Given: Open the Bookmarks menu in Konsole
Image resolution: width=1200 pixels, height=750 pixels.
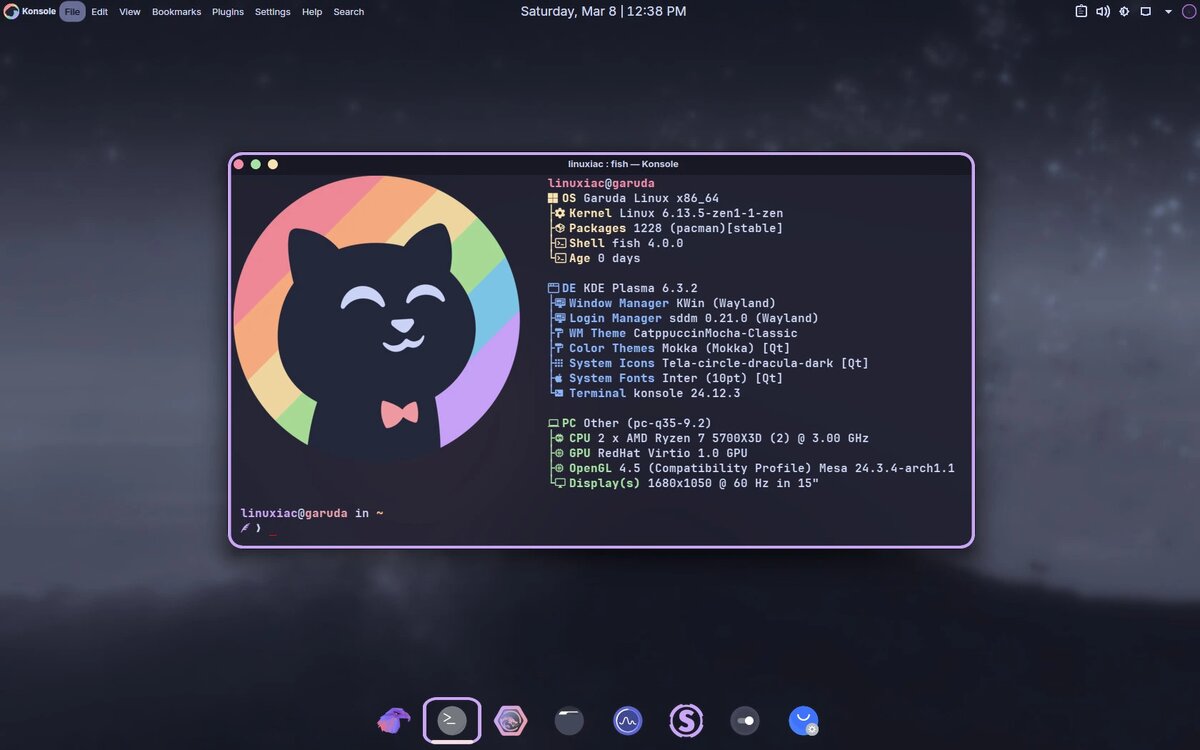Looking at the screenshot, I should point(176,11).
